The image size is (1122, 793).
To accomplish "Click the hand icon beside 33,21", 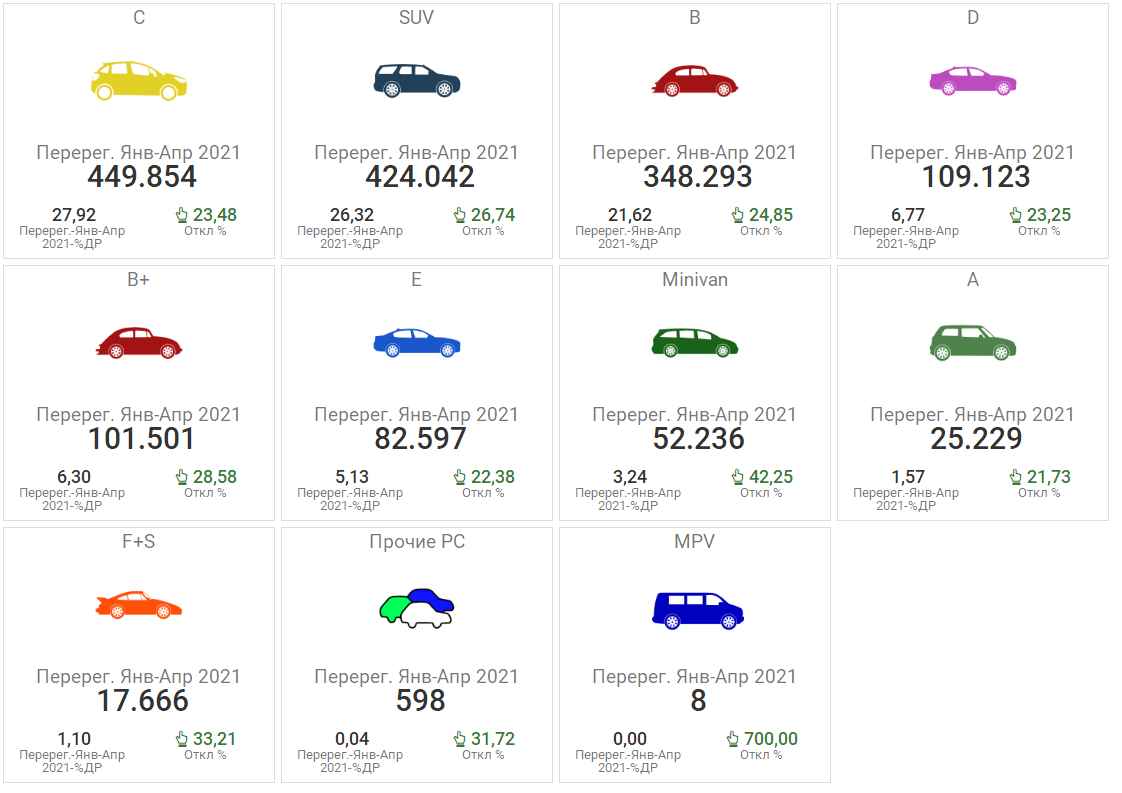I will coord(182,739).
